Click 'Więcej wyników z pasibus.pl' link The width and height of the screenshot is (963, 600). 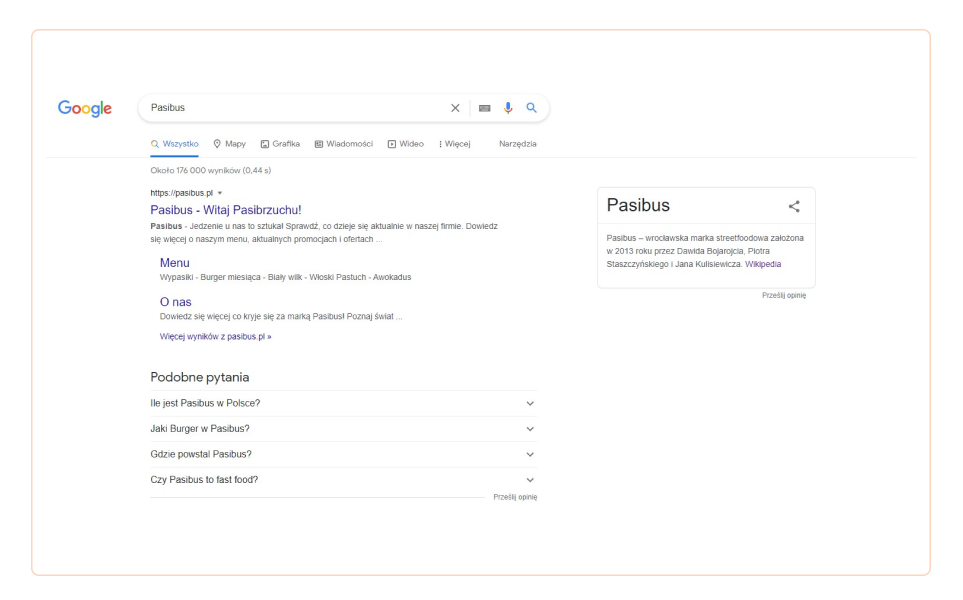pyautogui.click(x=215, y=337)
